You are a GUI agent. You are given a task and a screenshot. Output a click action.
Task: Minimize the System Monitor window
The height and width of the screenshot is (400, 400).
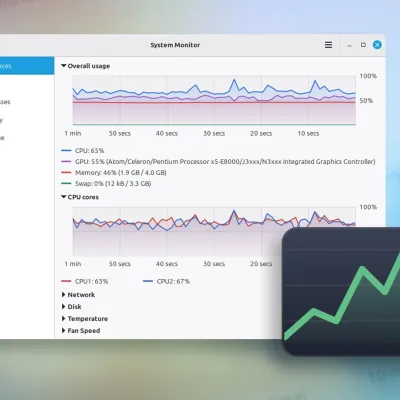(x=349, y=45)
